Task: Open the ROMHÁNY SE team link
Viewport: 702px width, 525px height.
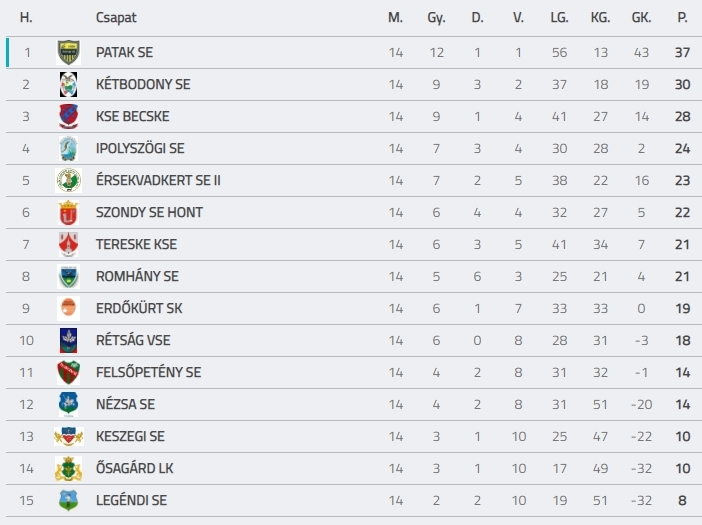Action: pyautogui.click(x=137, y=276)
